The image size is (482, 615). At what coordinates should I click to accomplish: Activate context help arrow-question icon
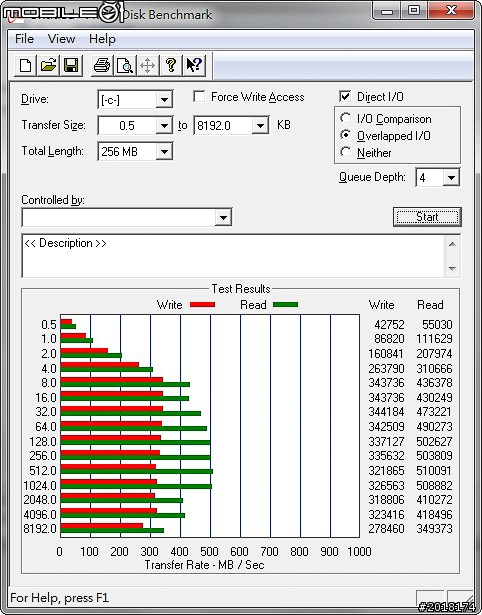click(194, 65)
